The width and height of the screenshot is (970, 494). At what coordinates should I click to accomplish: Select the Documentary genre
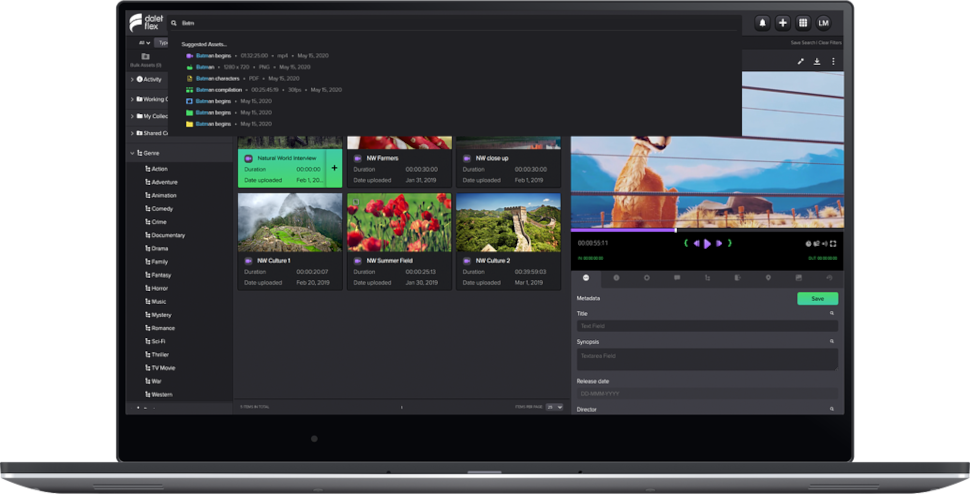click(x=165, y=235)
